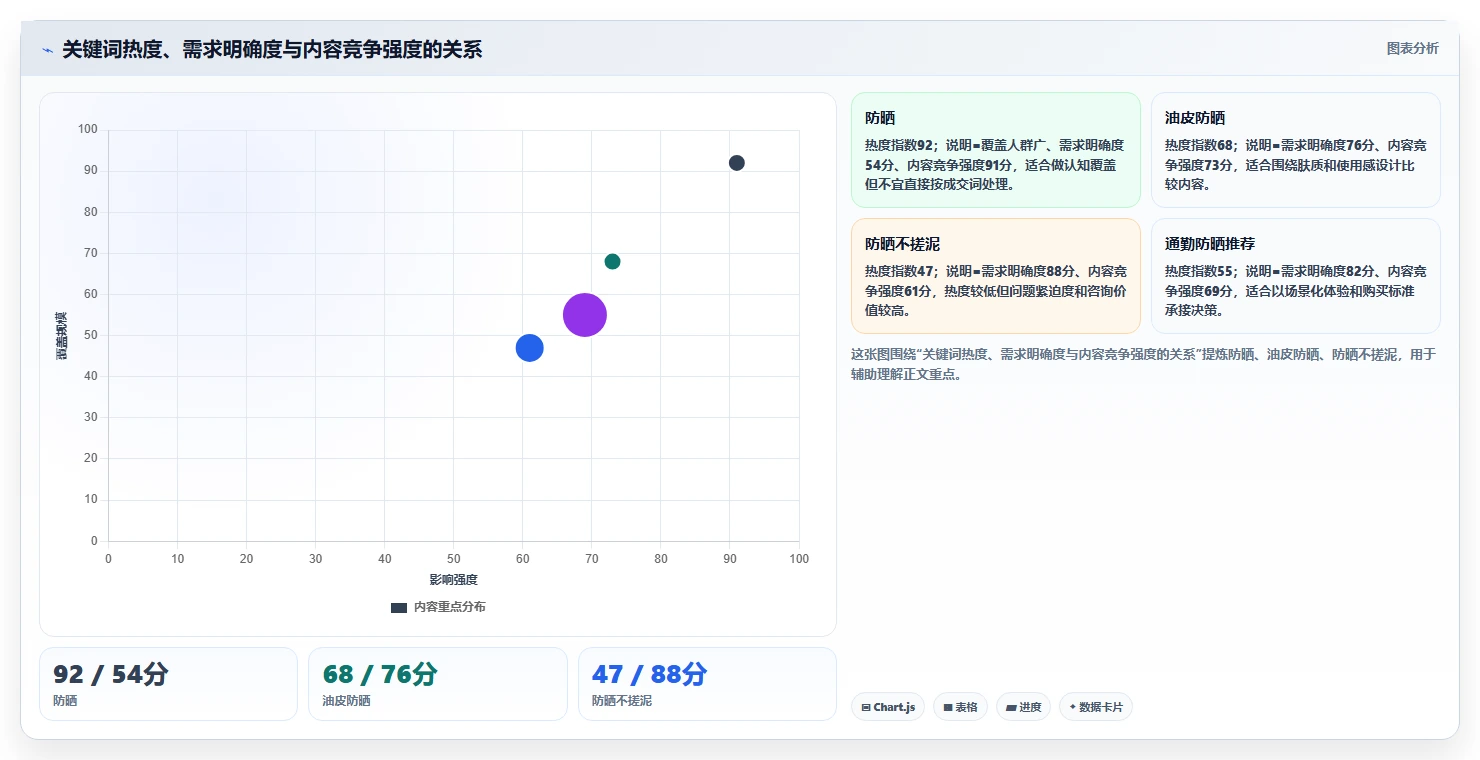The height and width of the screenshot is (760, 1480).
Task: Click the 防晒 label under 92 / 54分
Action: 65,701
